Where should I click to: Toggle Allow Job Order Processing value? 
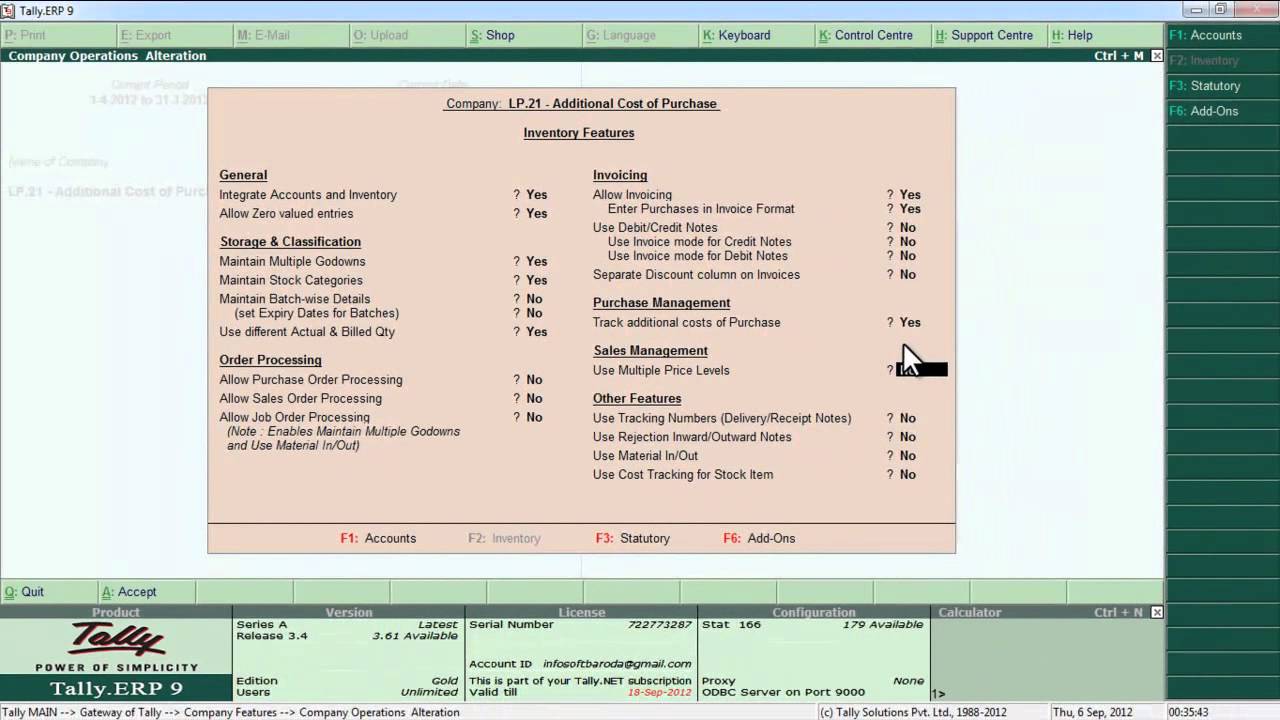(534, 418)
